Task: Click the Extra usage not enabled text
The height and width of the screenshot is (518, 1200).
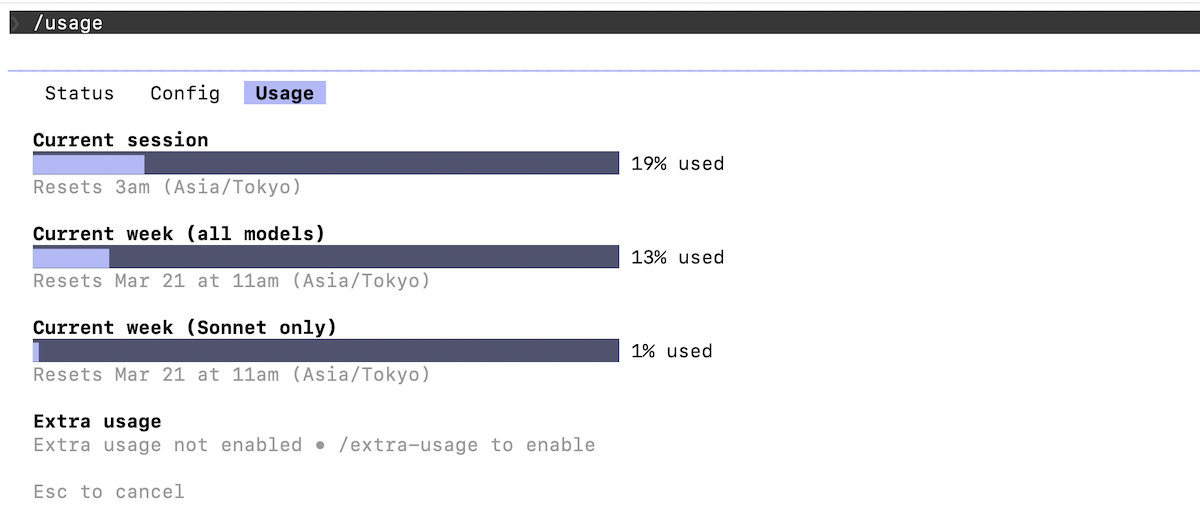Action: 167,445
